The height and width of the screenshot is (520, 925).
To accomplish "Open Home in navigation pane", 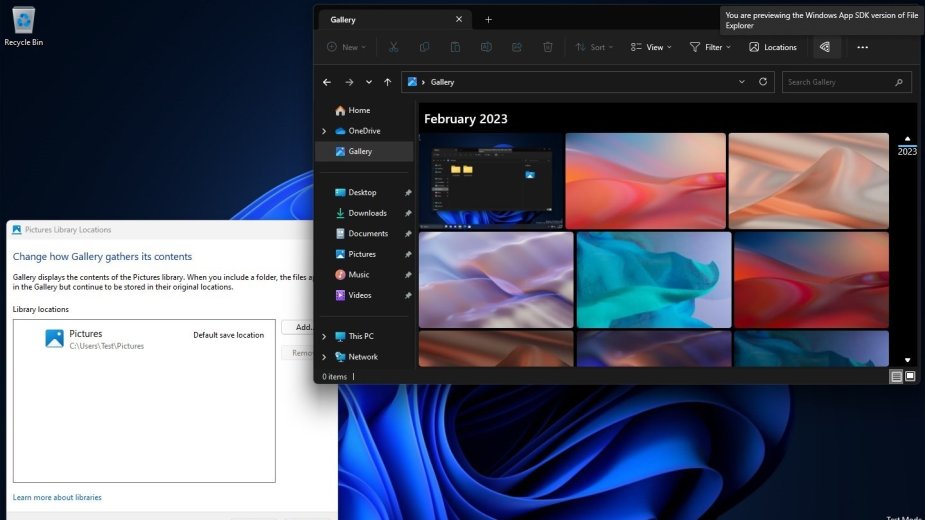I will click(x=353, y=110).
